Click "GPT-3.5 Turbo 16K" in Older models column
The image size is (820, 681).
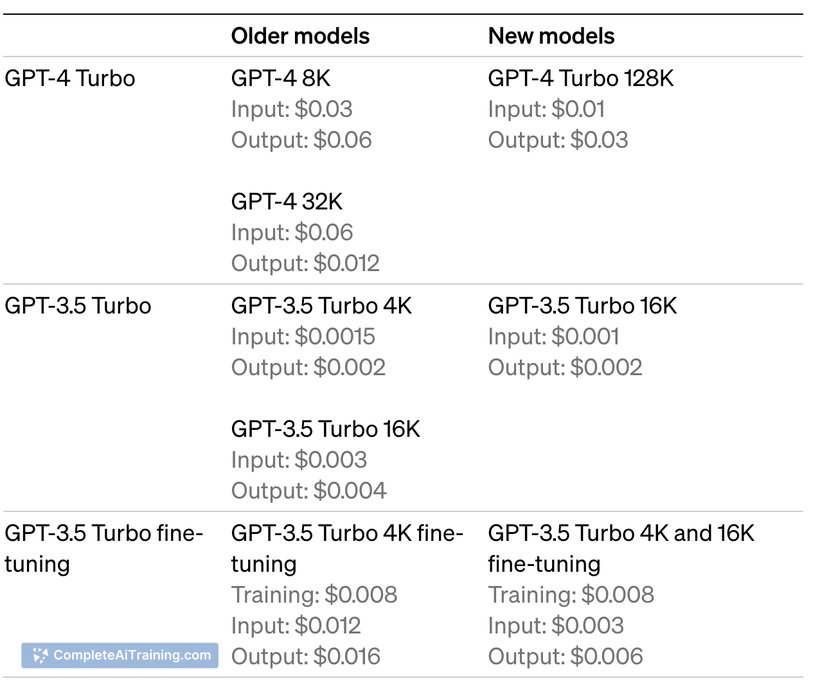click(325, 429)
